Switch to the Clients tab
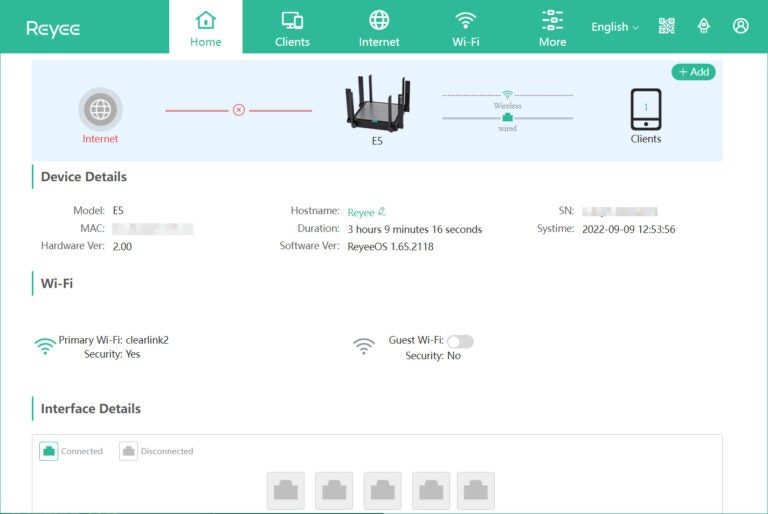Viewport: 768px width, 514px height. pos(292,28)
